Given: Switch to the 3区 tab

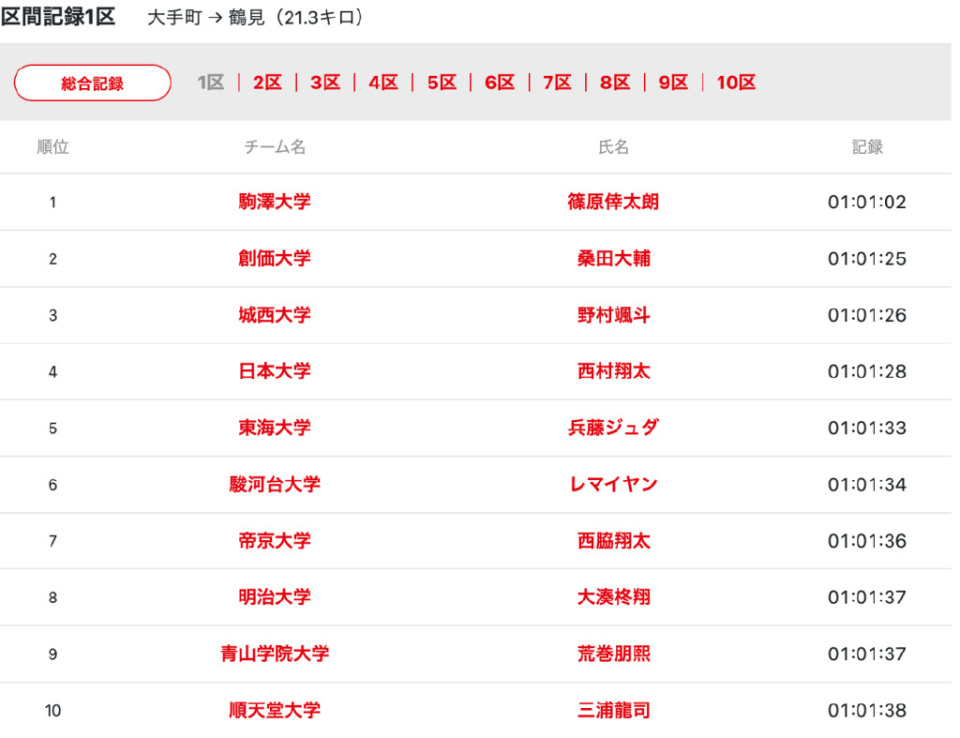Looking at the screenshot, I should (x=325, y=83).
